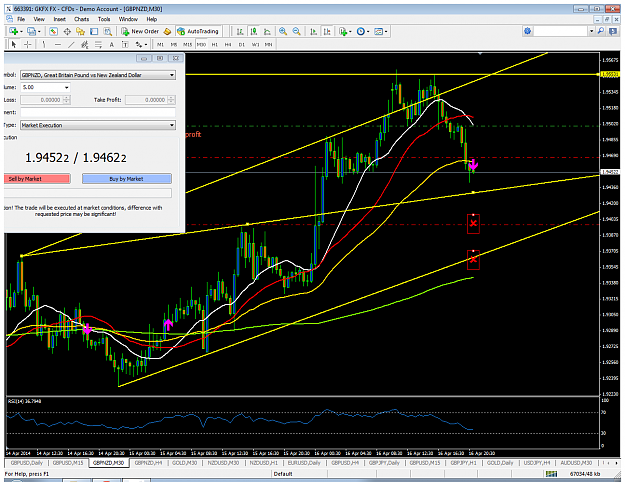
Task: Switch timeframe to M5
Action: (x=174, y=45)
